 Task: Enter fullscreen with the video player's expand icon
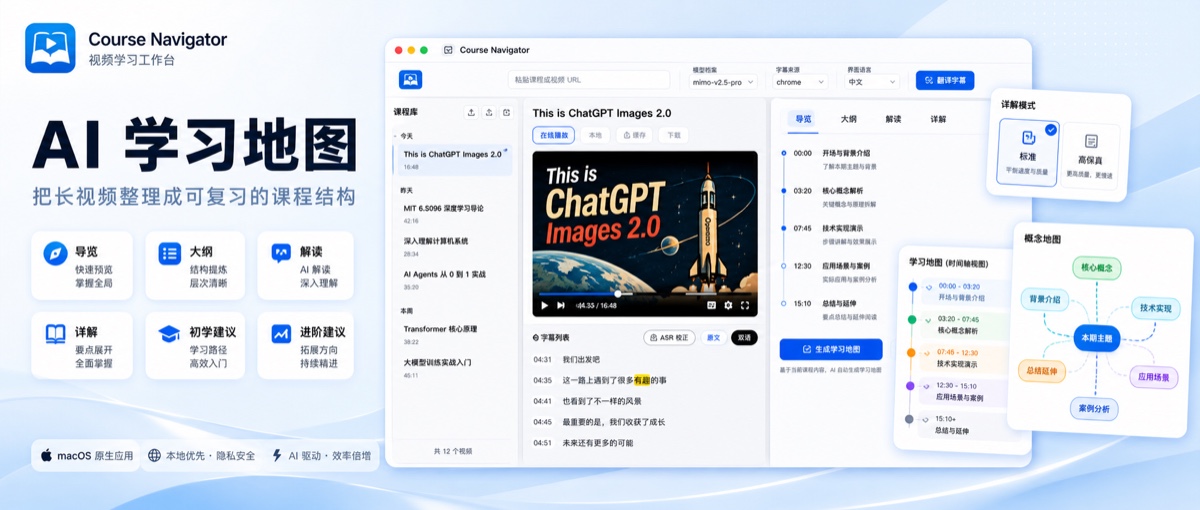tap(745, 305)
